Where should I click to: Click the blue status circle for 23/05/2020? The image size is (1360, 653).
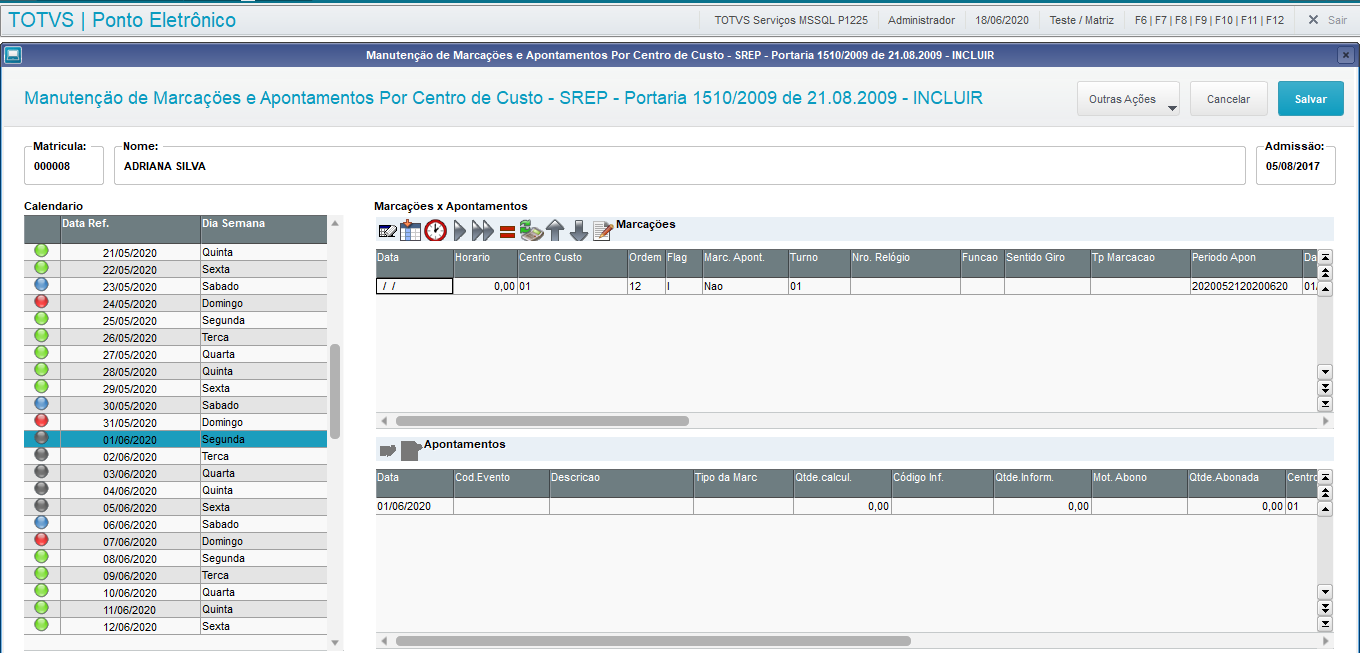click(41, 285)
